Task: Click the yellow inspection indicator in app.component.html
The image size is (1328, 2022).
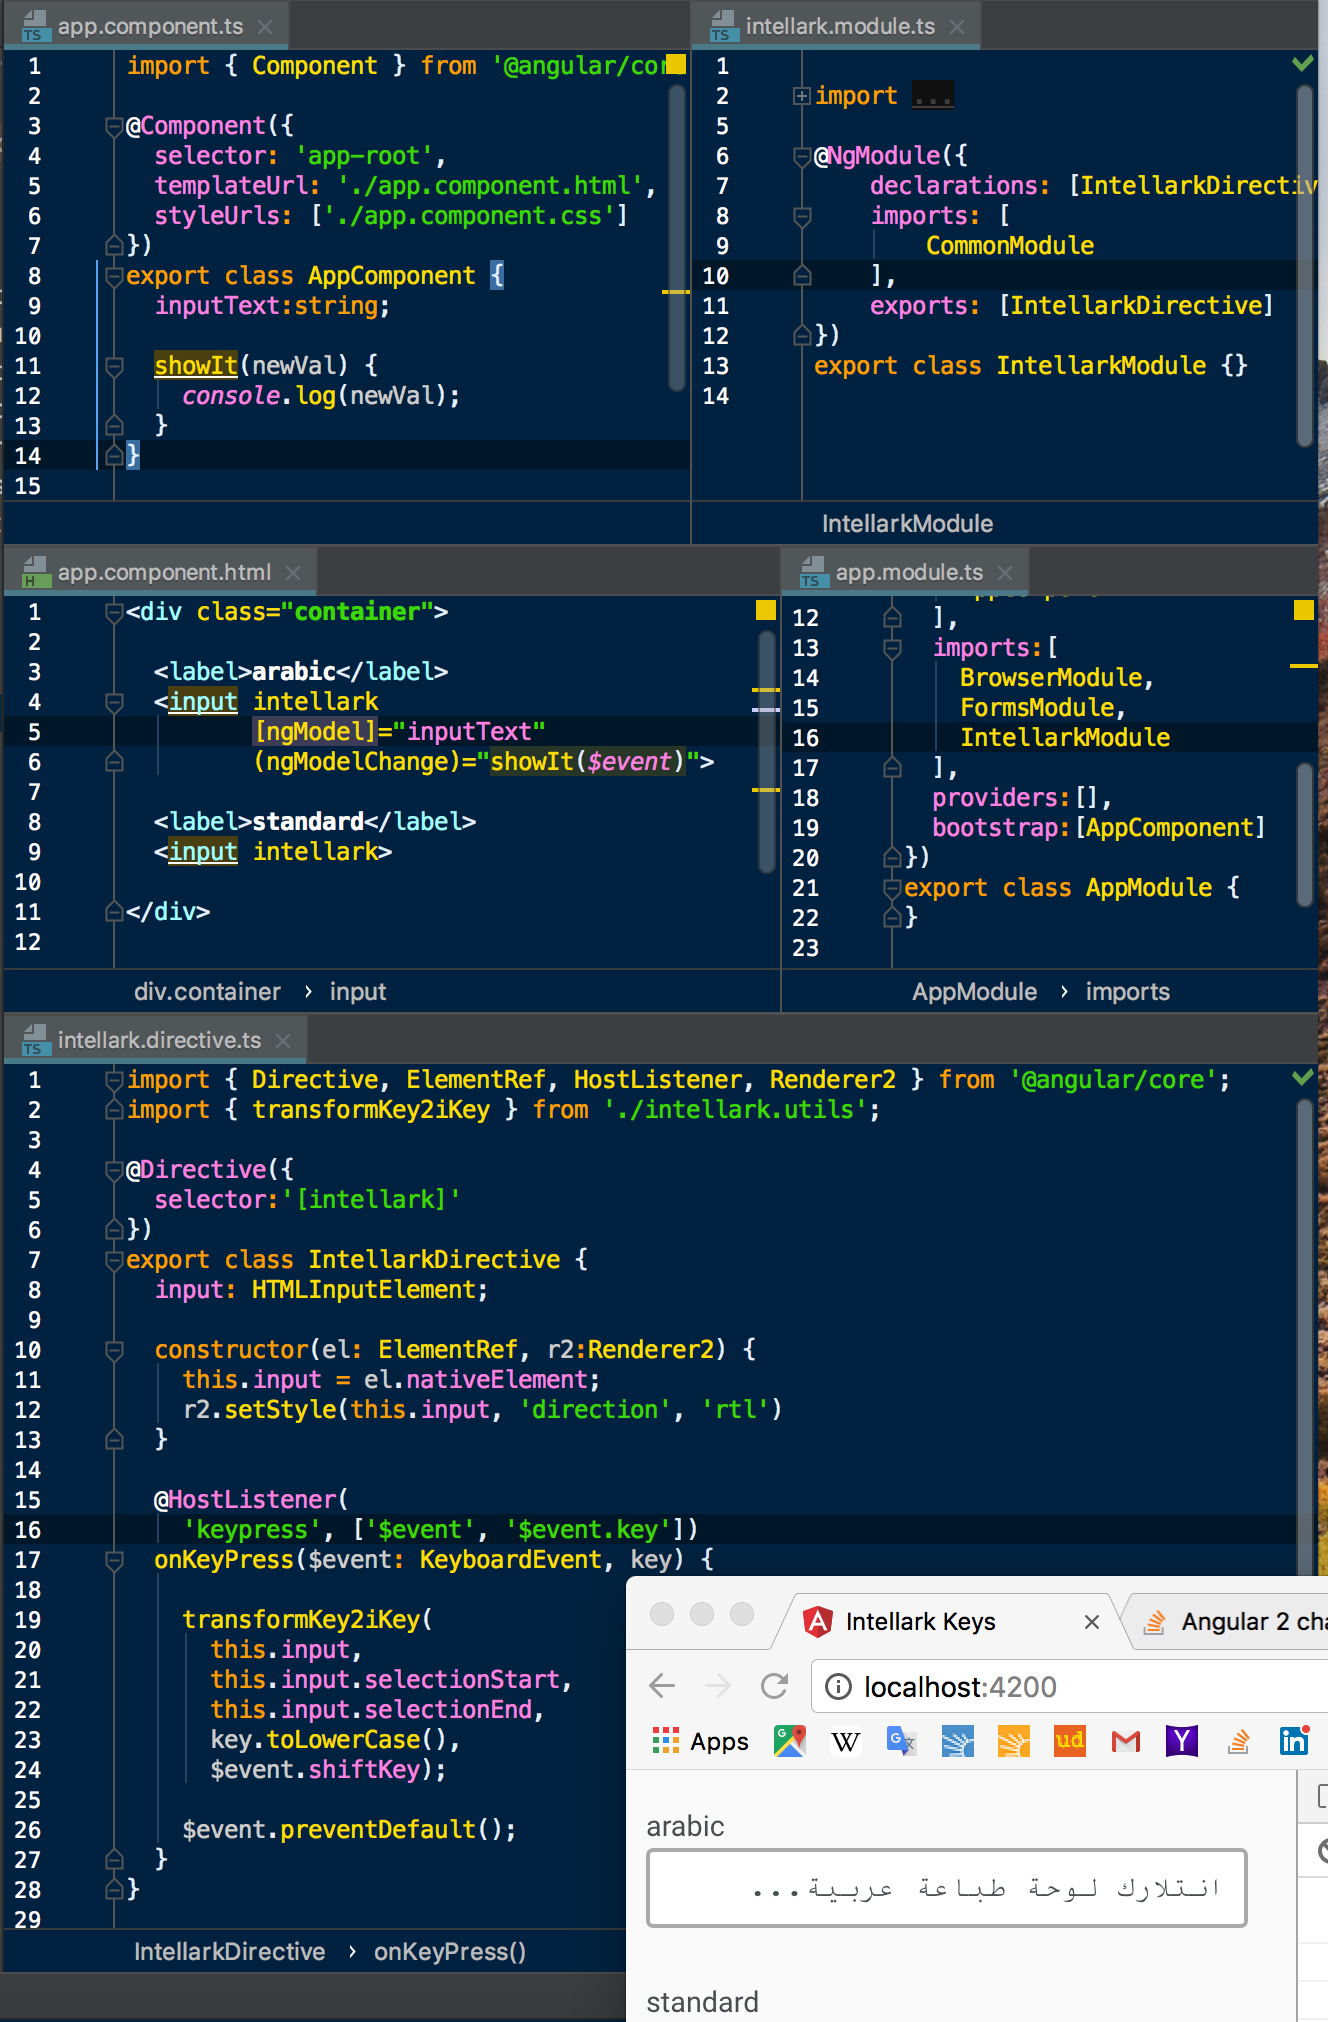Action: (x=766, y=610)
